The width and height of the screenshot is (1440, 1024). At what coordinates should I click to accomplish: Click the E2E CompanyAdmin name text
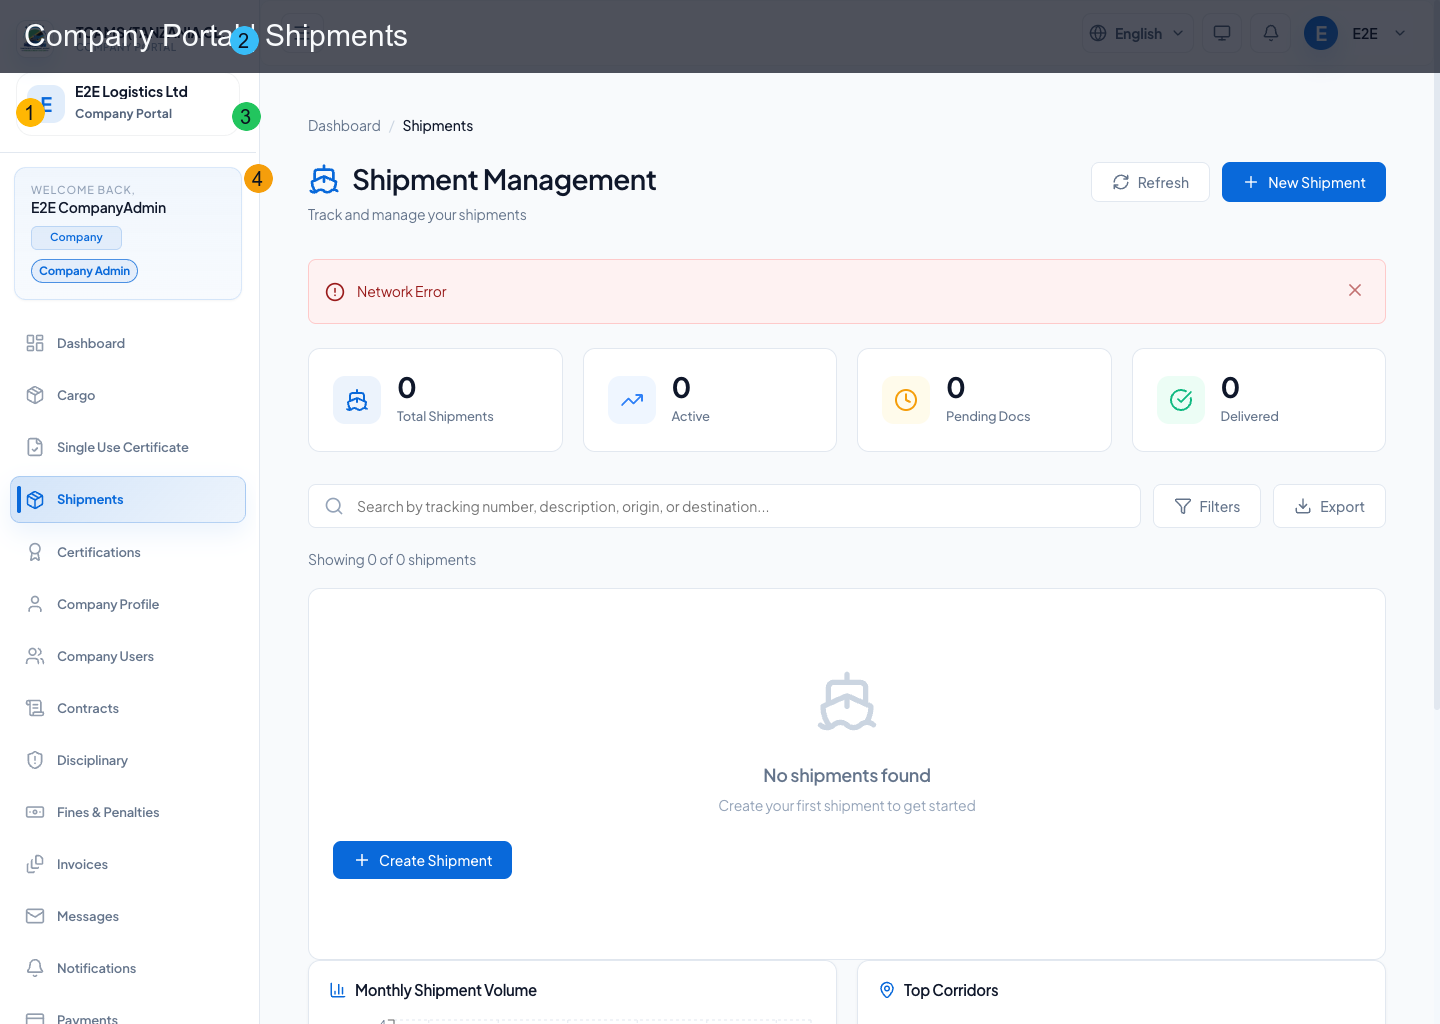[98, 208]
